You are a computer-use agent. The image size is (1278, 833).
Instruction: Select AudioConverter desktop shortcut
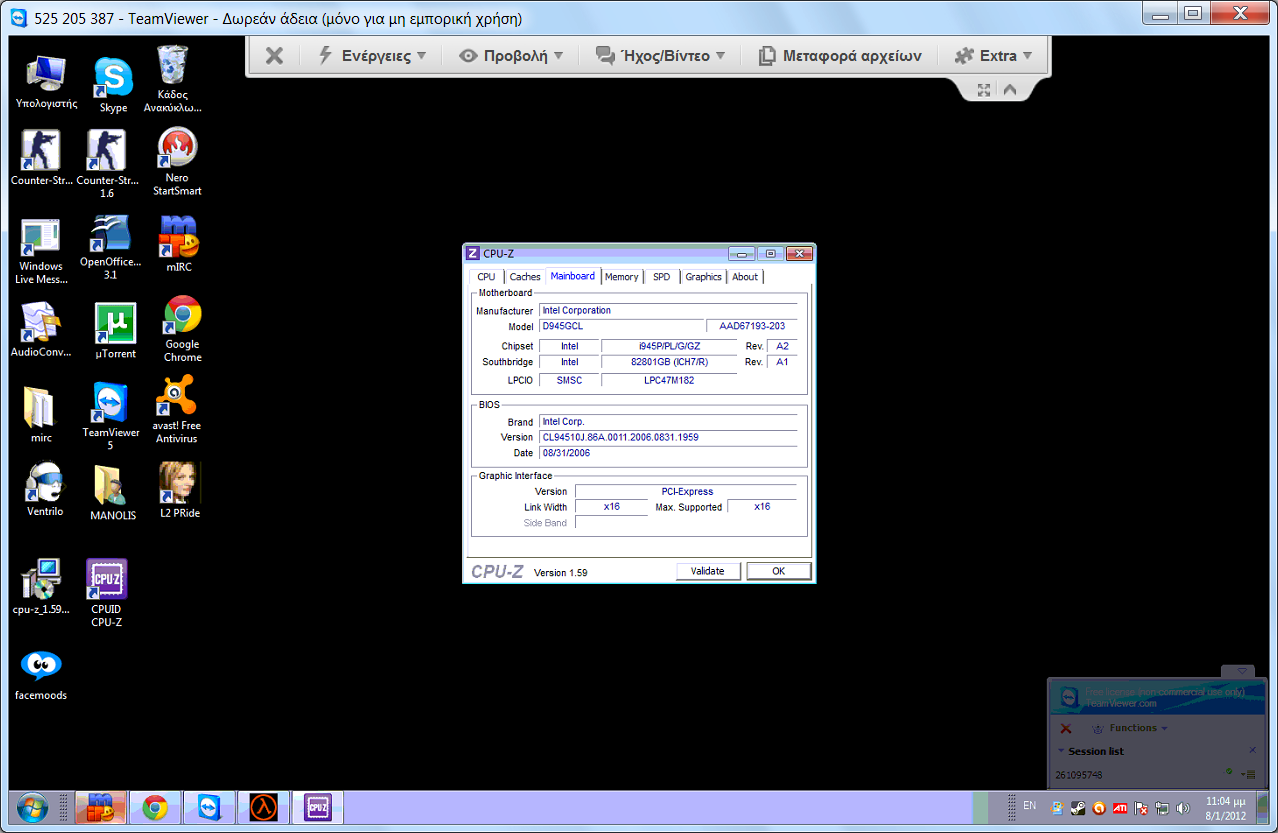[41, 330]
